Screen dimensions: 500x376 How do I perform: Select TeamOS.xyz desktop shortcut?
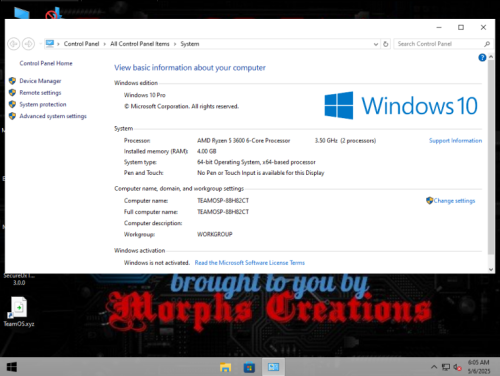point(19,312)
